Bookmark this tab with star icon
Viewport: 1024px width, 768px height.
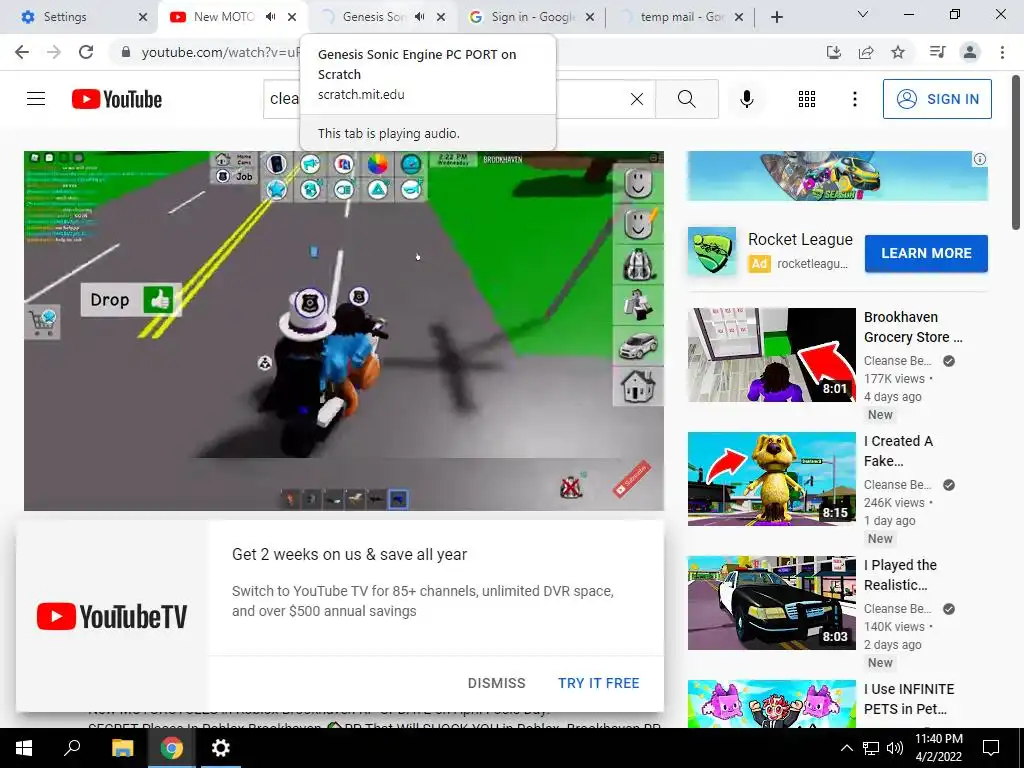click(x=898, y=52)
